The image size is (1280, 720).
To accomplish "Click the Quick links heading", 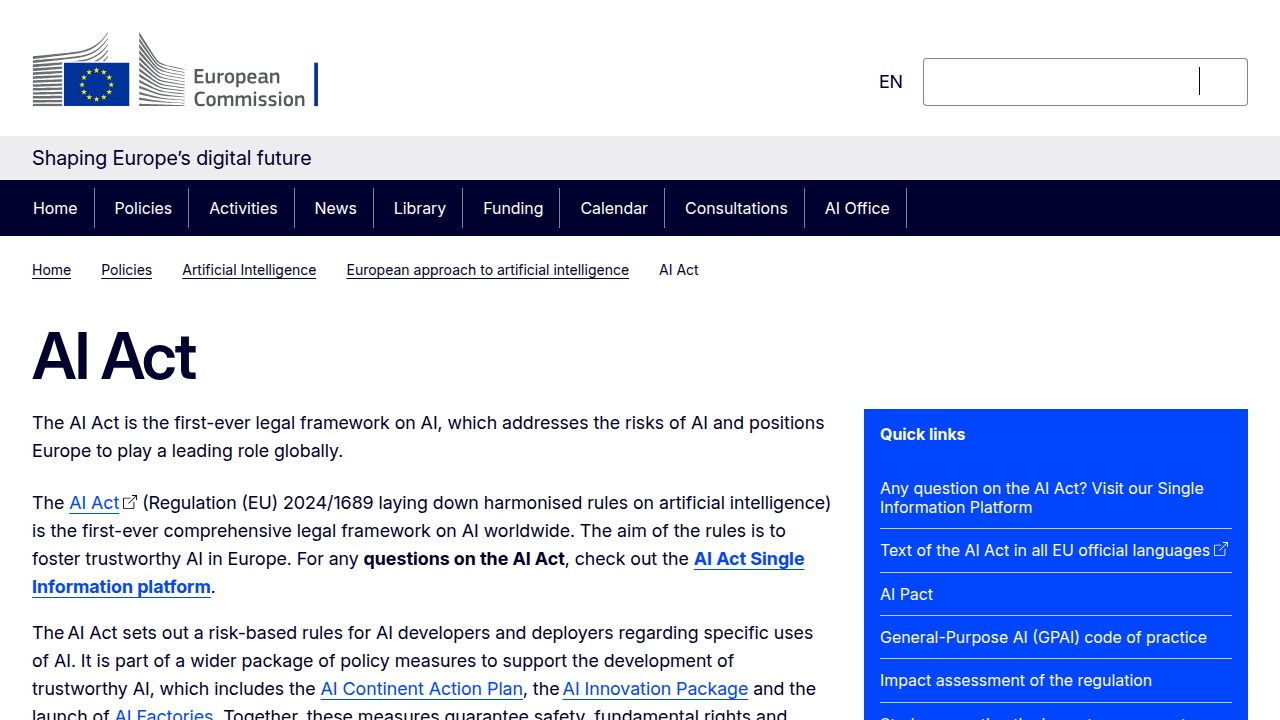I will click(923, 434).
